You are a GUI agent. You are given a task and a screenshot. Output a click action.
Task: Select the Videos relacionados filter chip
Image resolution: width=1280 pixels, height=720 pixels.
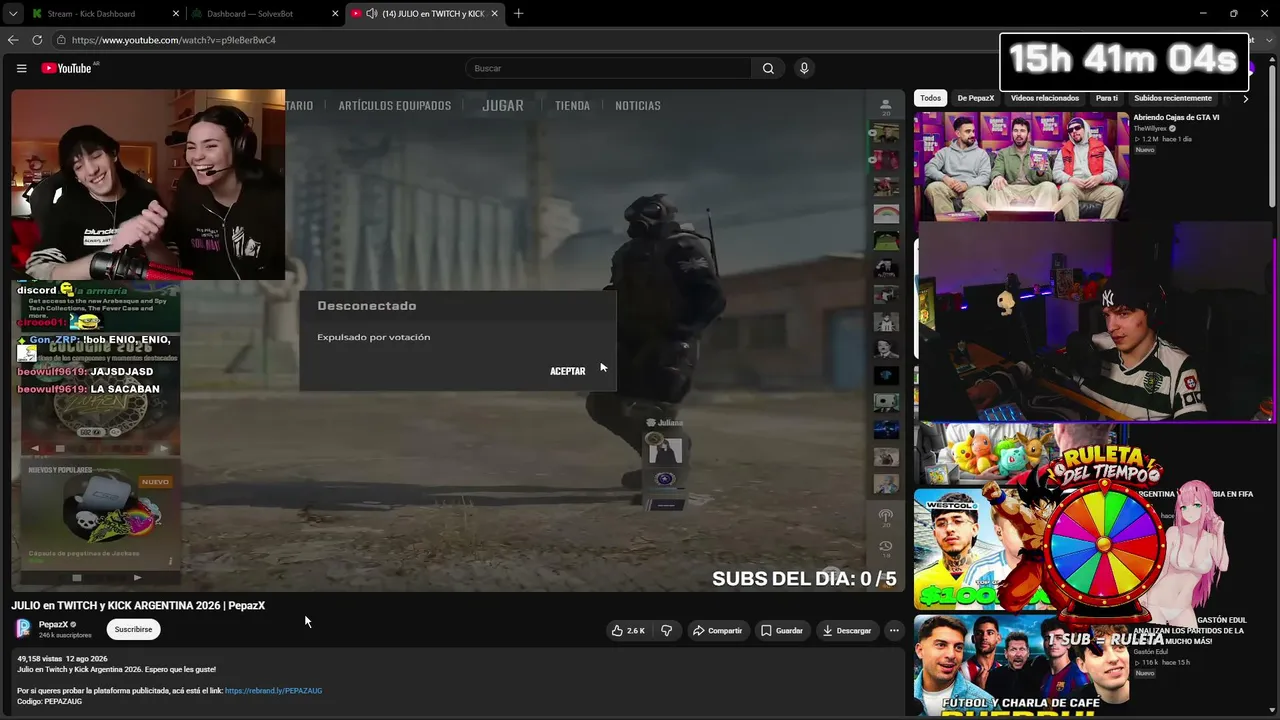pos(1045,98)
